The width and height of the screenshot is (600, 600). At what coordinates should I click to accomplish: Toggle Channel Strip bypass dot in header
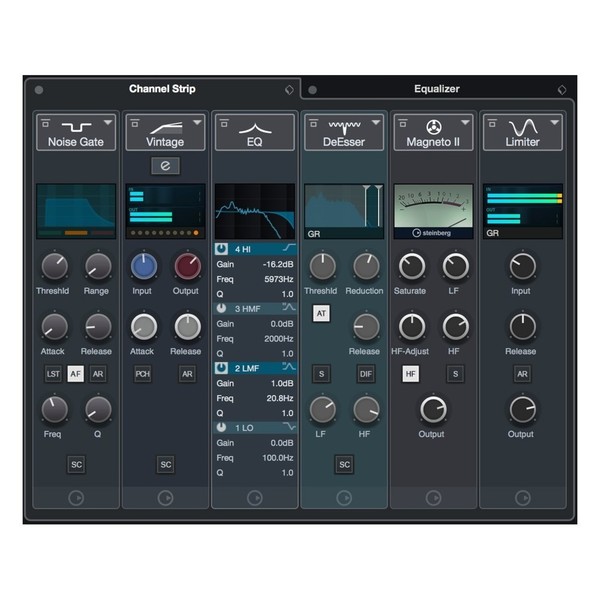coord(39,90)
